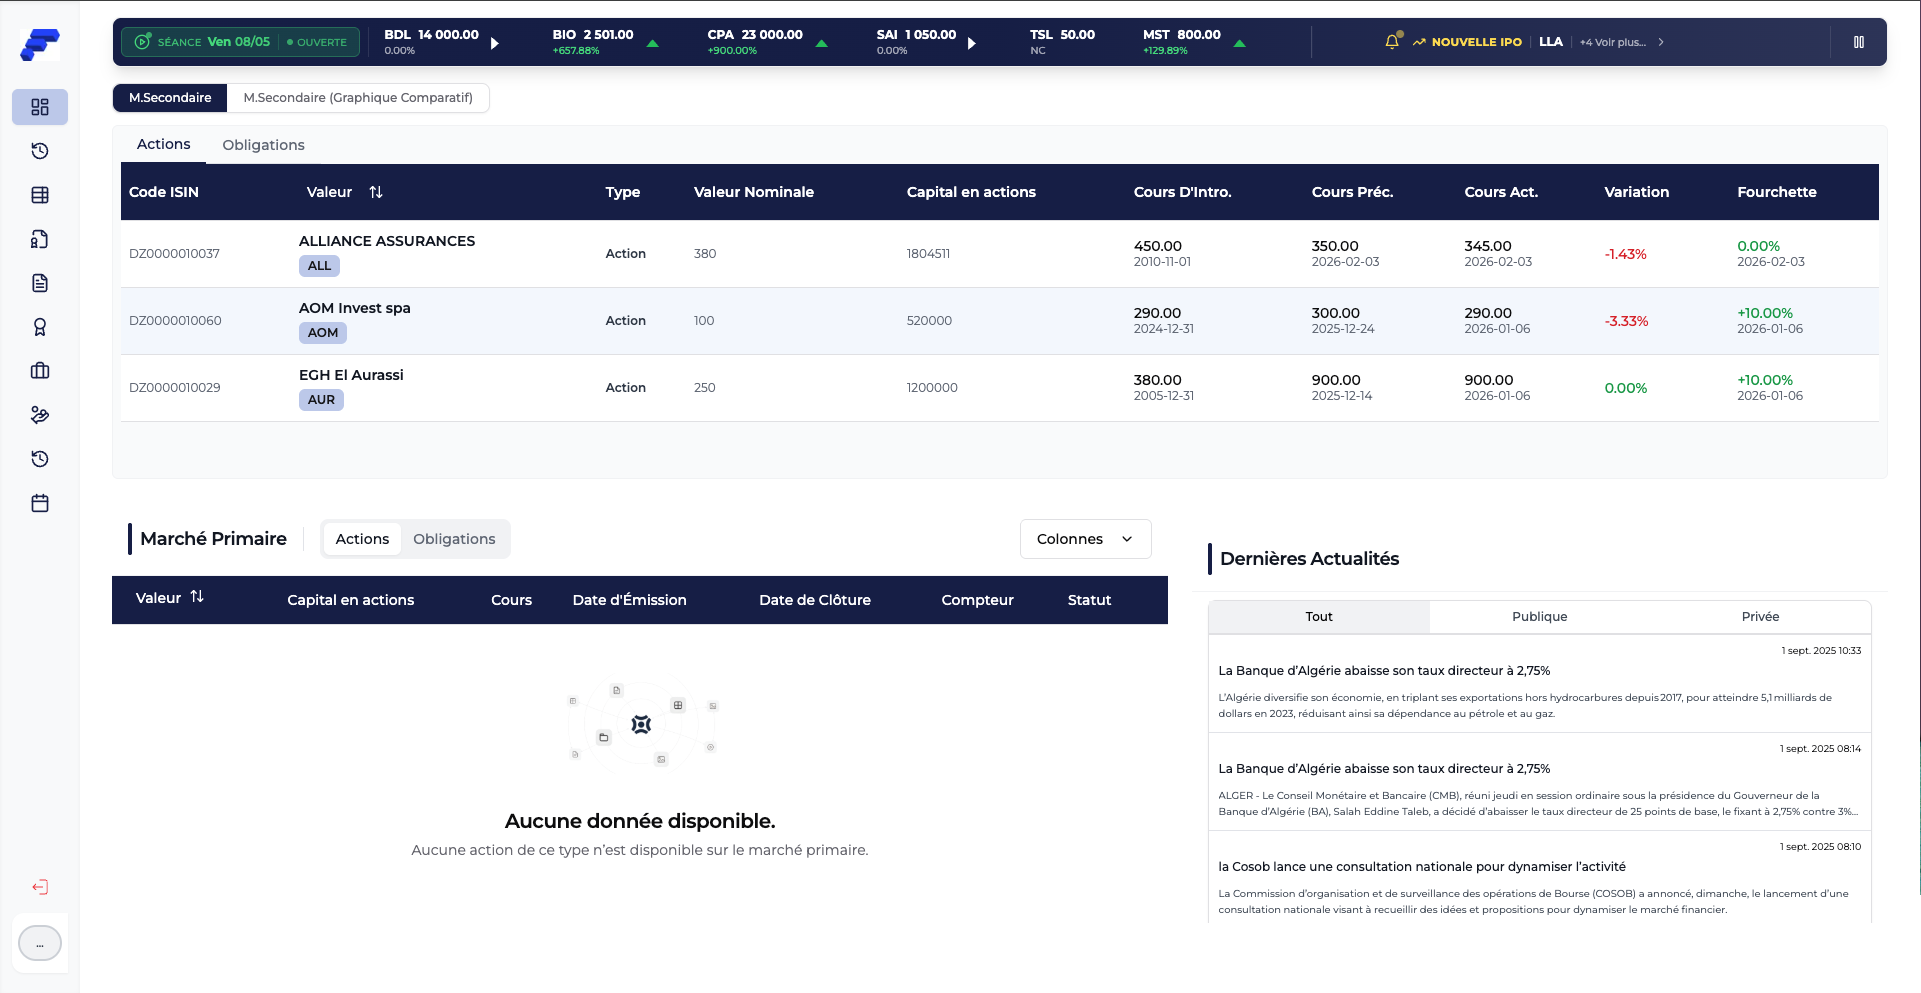This screenshot has height=993, width=1921.
Task: Open the user document sidebar icon
Action: tap(40, 239)
